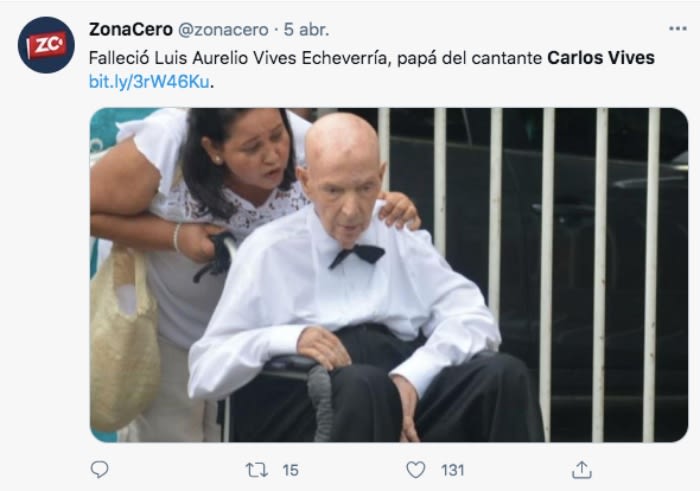Open the tweet's more options menu

[677, 29]
